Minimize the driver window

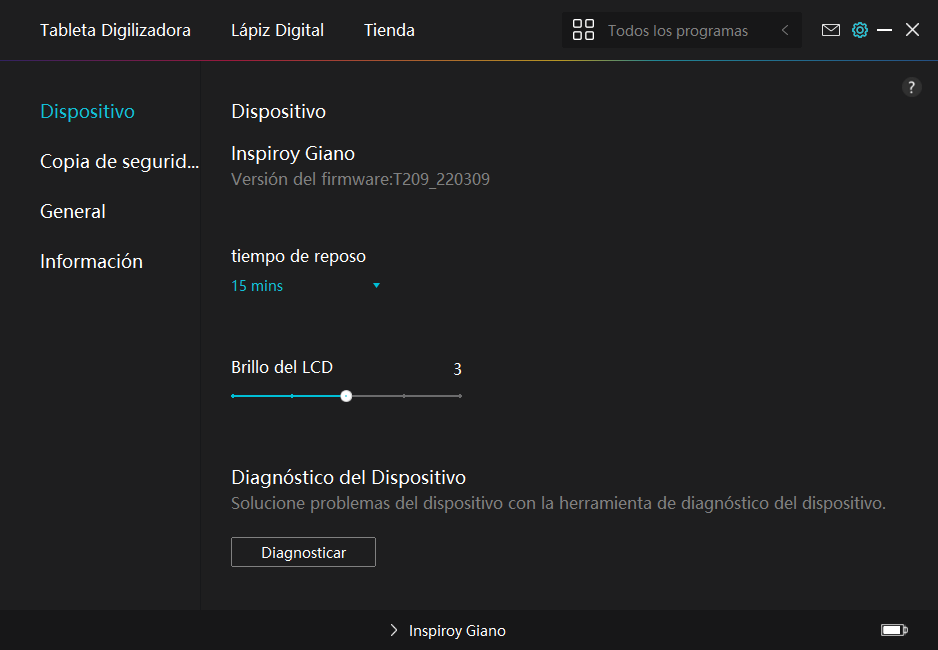tap(884, 30)
